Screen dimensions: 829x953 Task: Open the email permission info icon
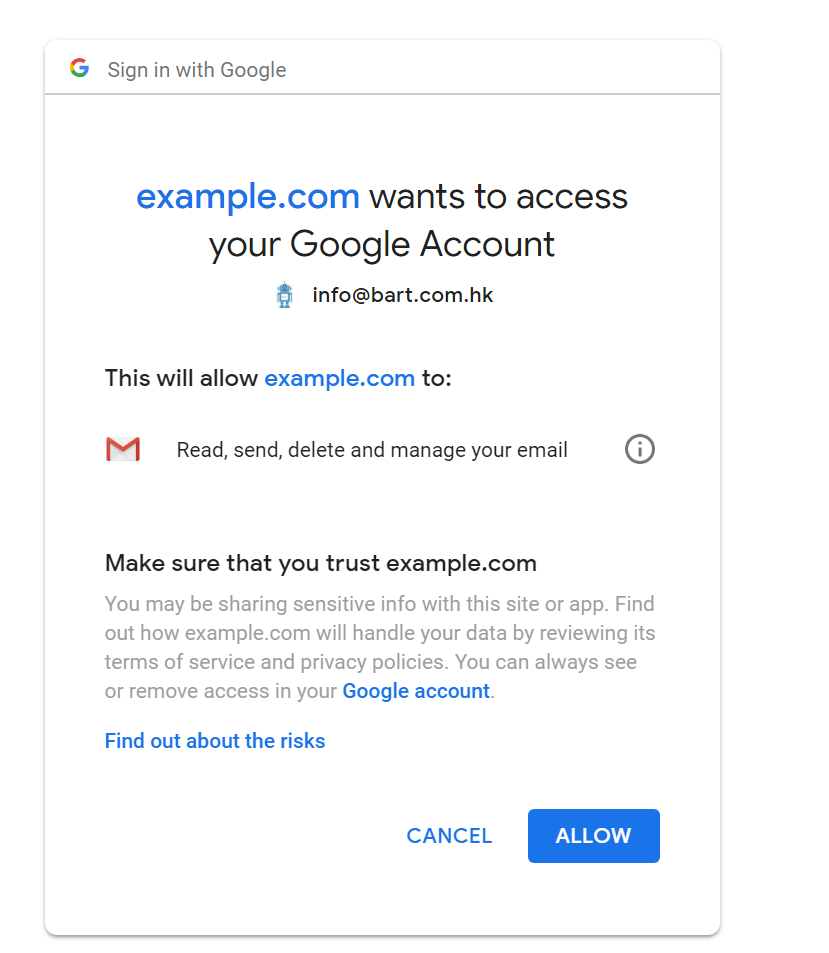click(x=640, y=450)
